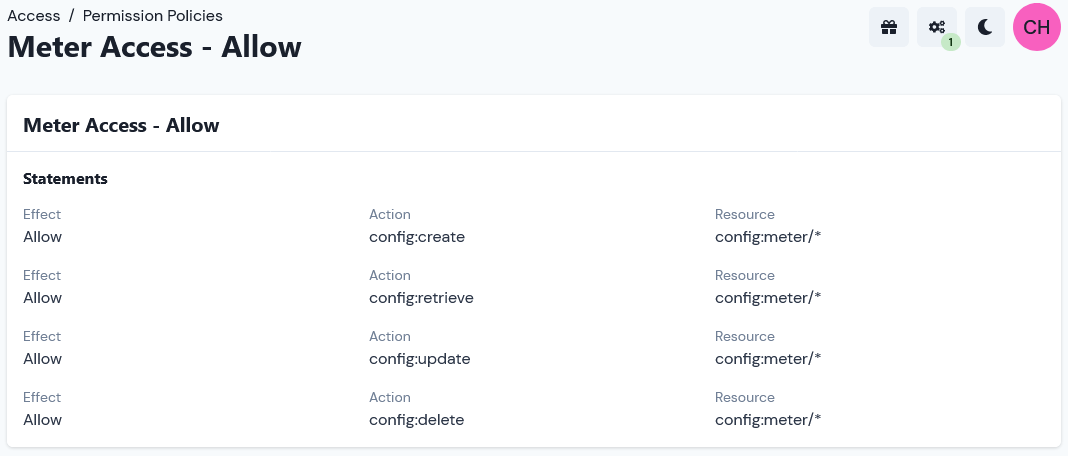Open the gift box what's new icon
This screenshot has height=456, width=1068.
pos(889,27)
